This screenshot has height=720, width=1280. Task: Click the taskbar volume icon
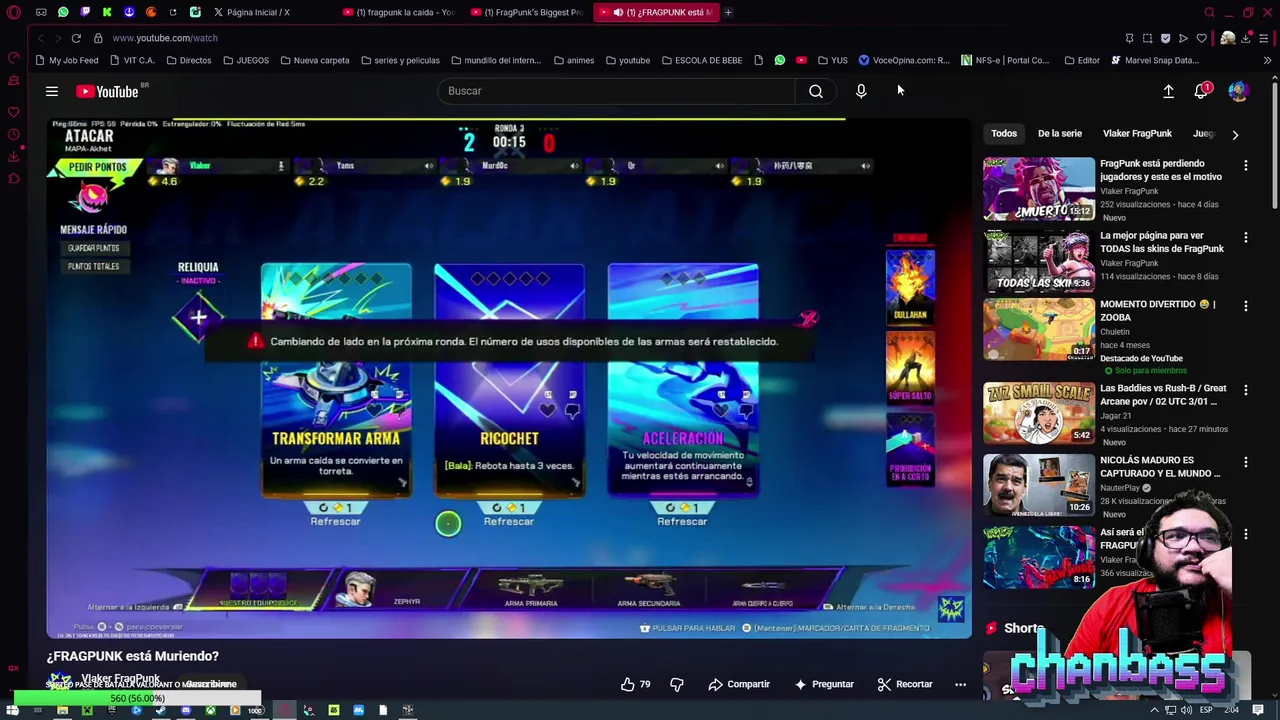pyautogui.click(x=1187, y=710)
